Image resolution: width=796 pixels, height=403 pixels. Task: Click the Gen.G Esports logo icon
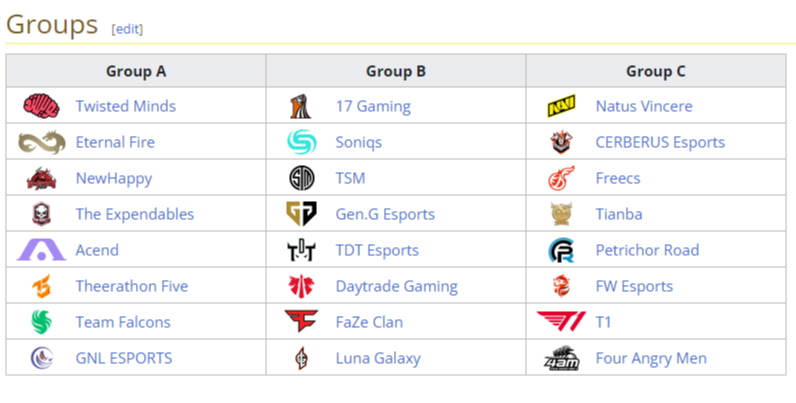click(x=301, y=214)
